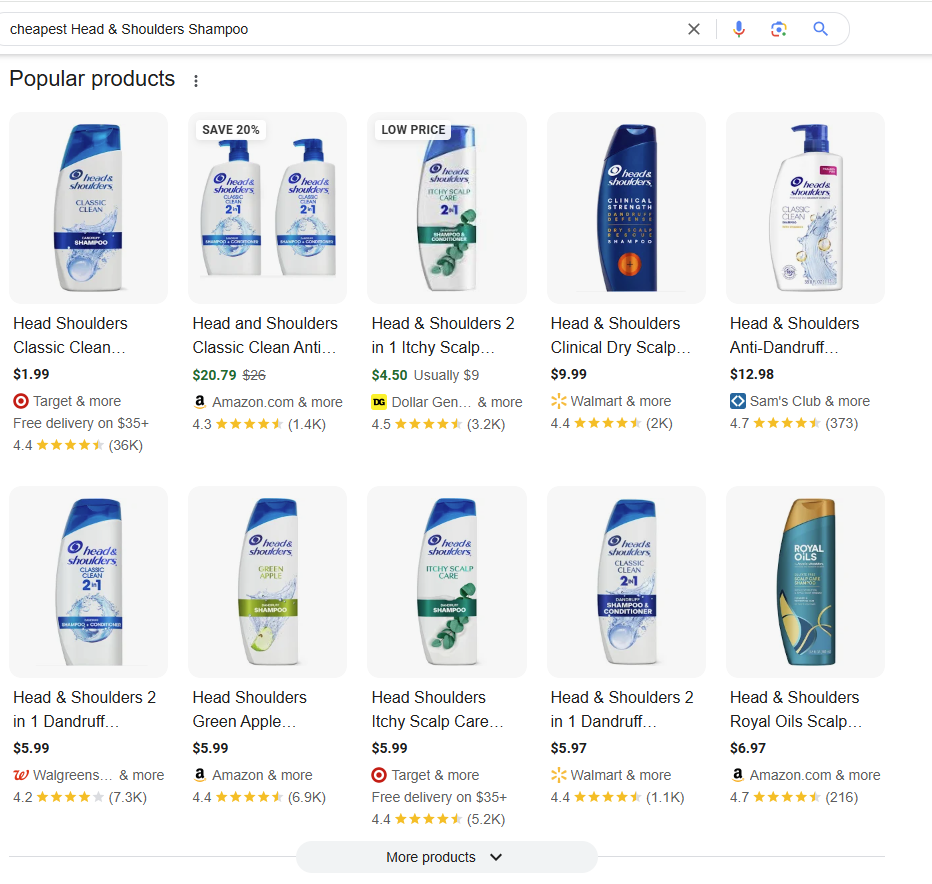Screen dimensions: 932x884
Task: Open Royal Oils Scalp shampoo image
Action: 805,582
